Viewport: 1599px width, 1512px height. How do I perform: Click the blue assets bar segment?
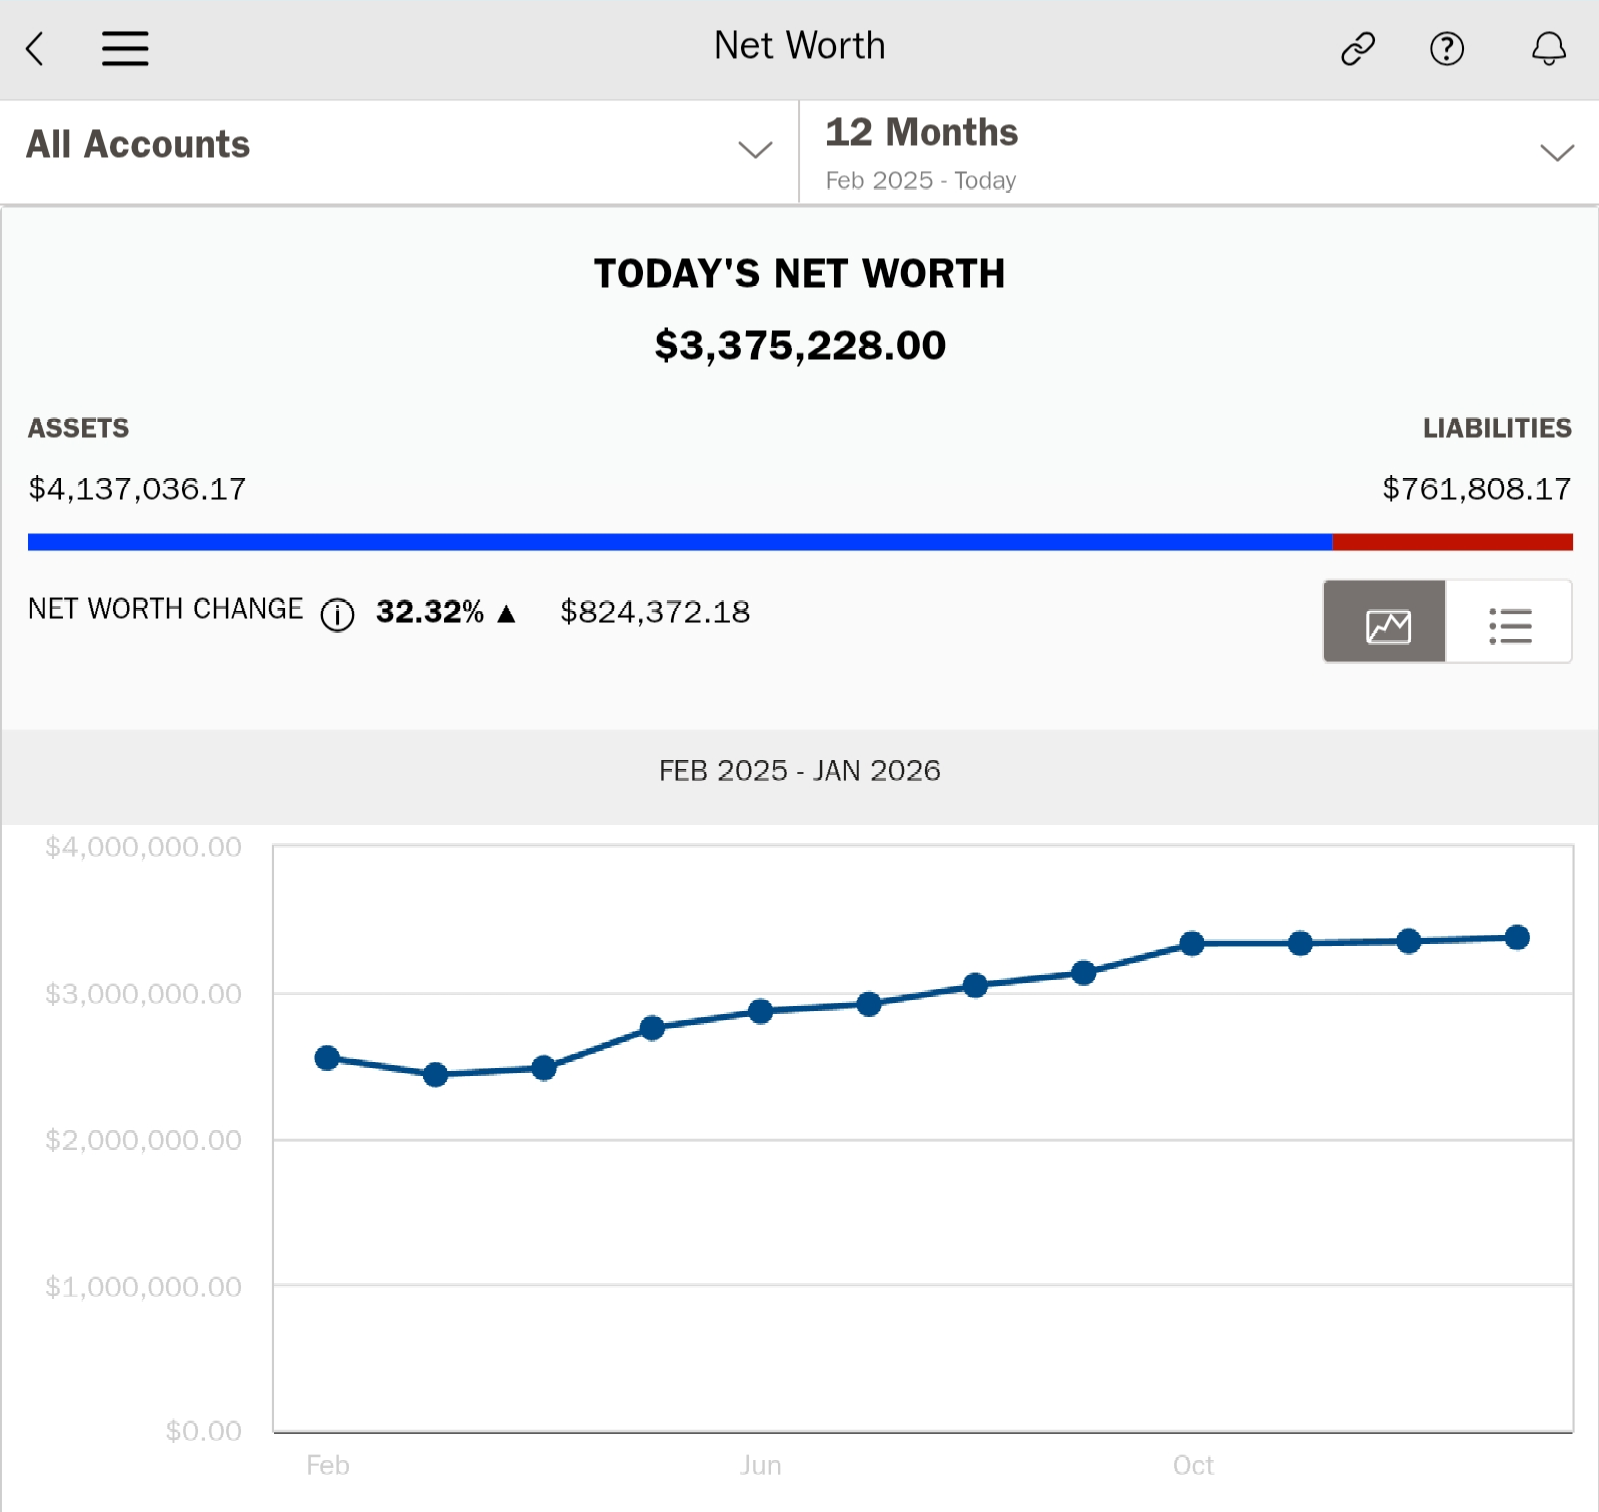point(680,542)
